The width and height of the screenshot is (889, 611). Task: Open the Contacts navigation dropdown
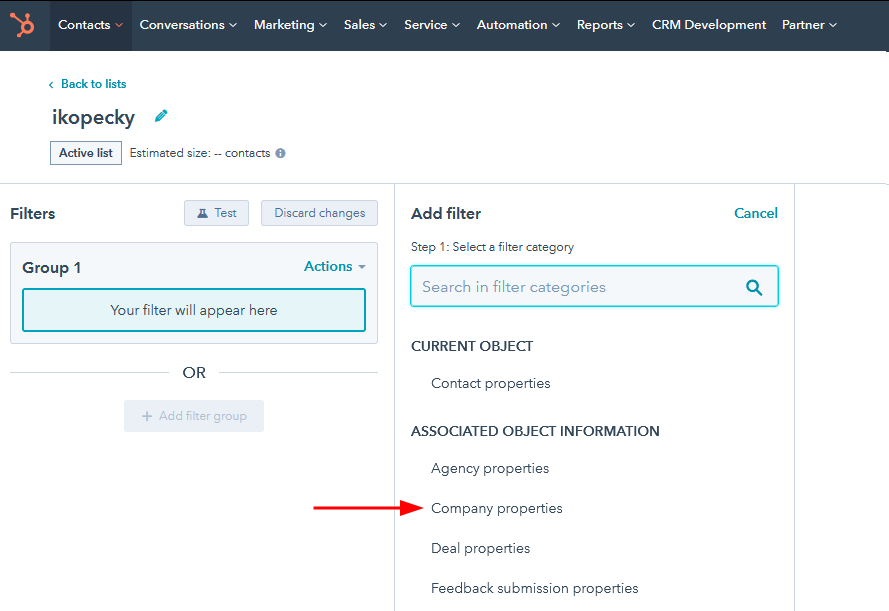pyautogui.click(x=89, y=24)
